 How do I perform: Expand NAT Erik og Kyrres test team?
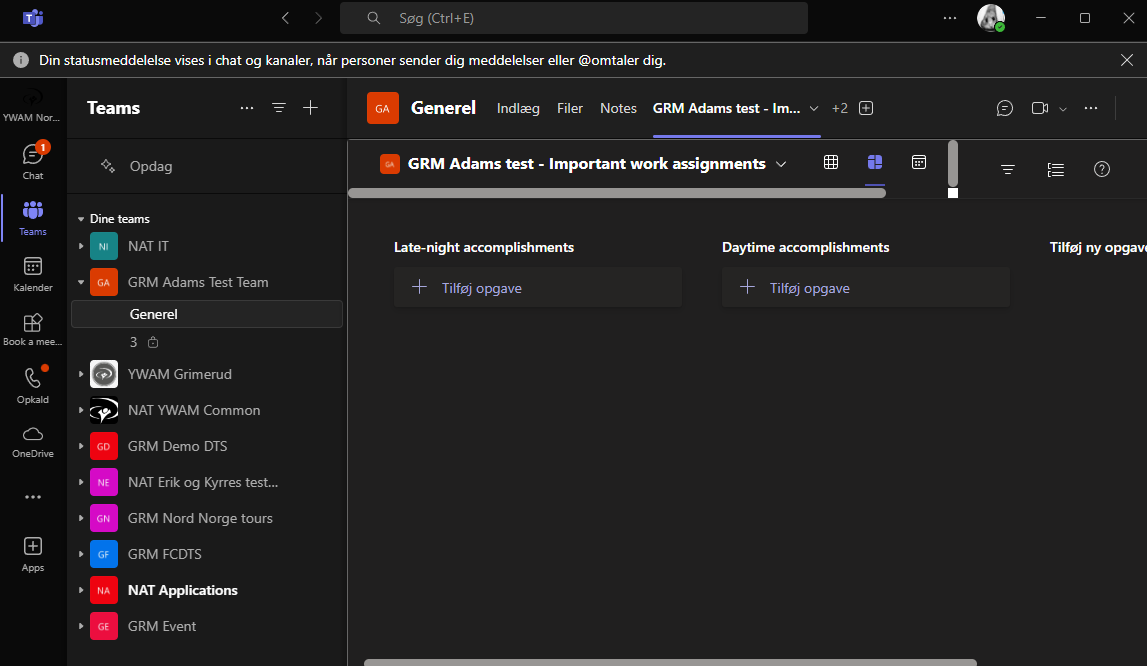(81, 482)
